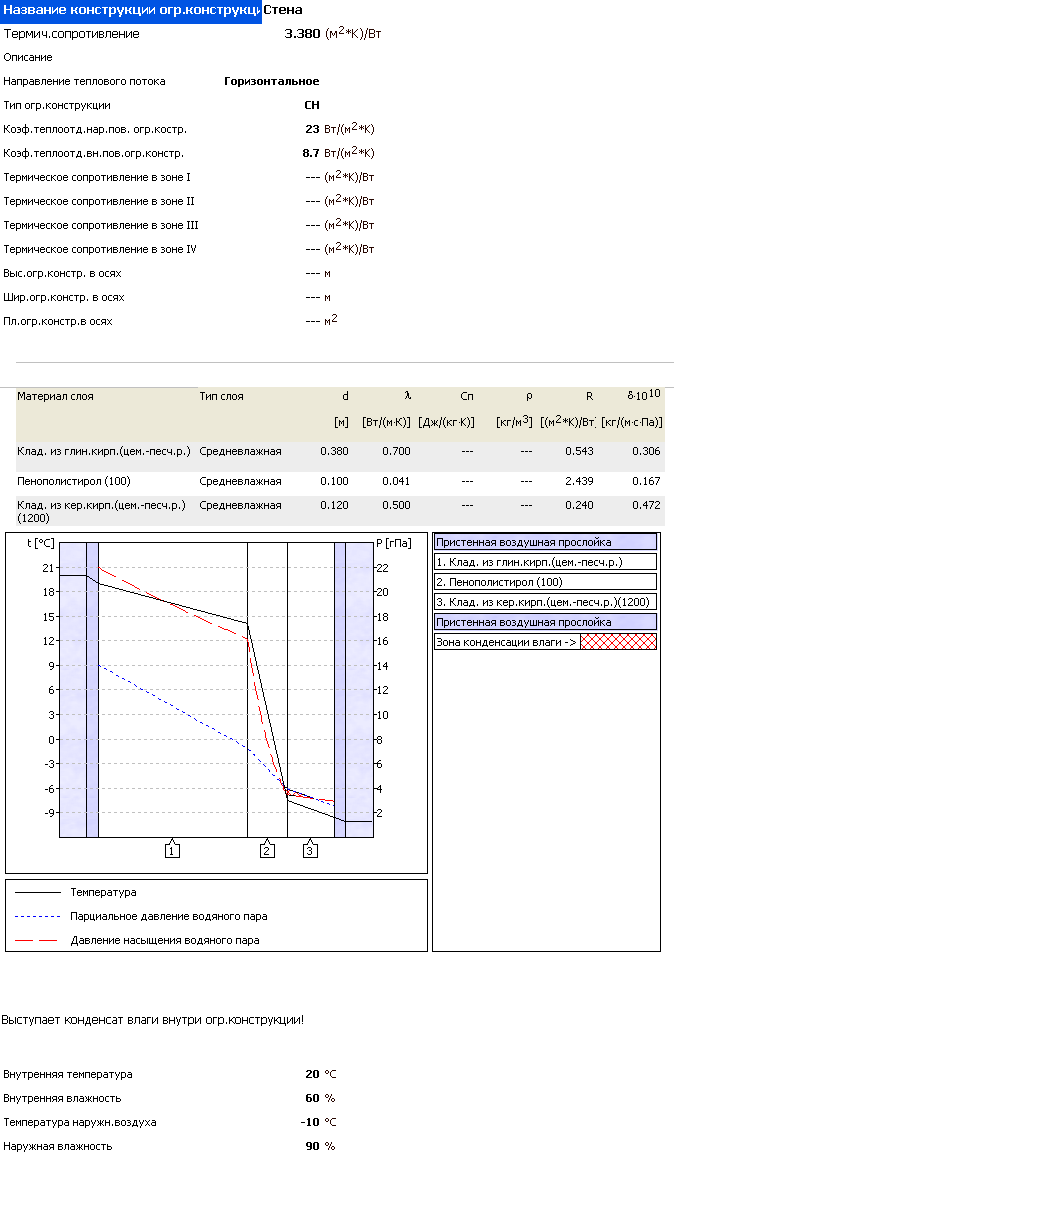Click thermal resistance value 3.380
1063x1228 pixels.
303,34
